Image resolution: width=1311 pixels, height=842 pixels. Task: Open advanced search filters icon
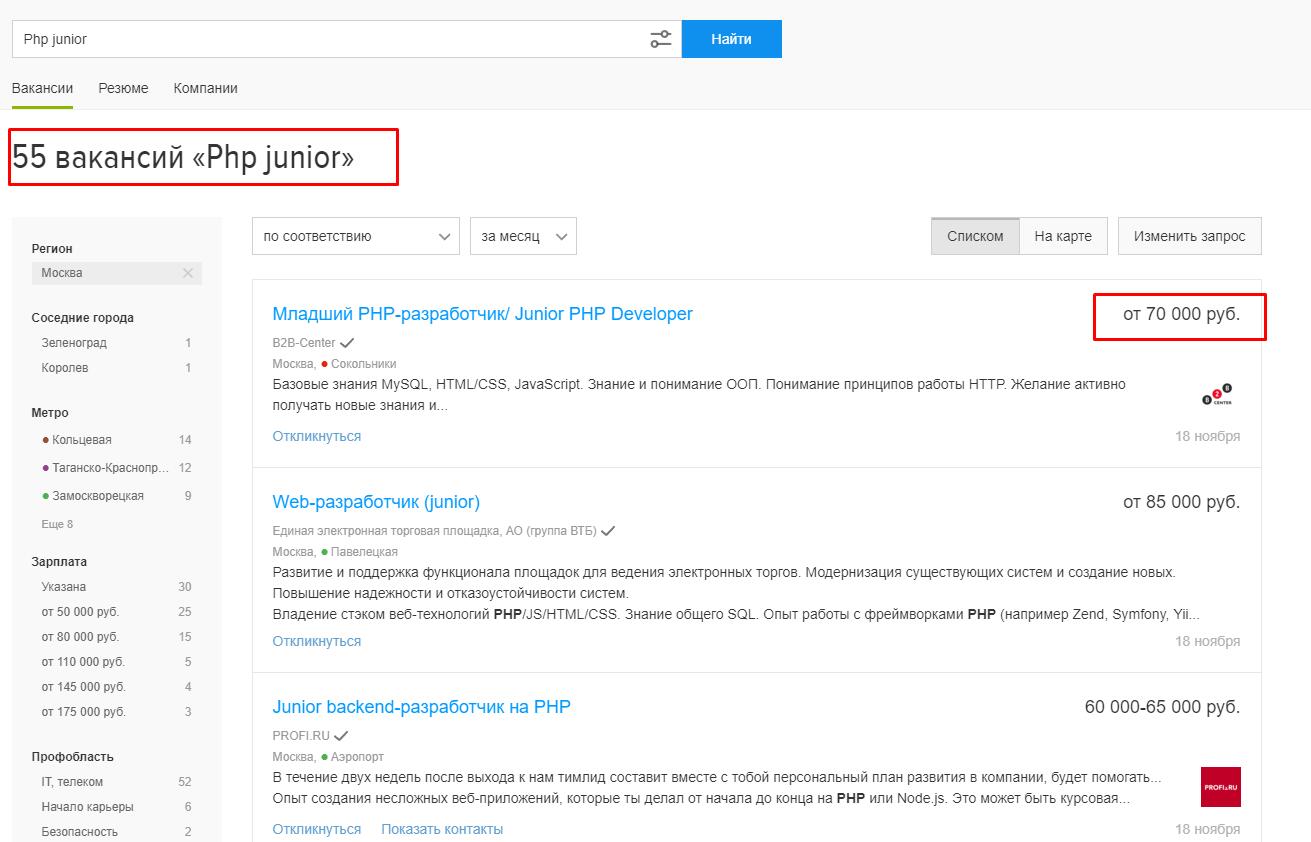click(x=660, y=39)
